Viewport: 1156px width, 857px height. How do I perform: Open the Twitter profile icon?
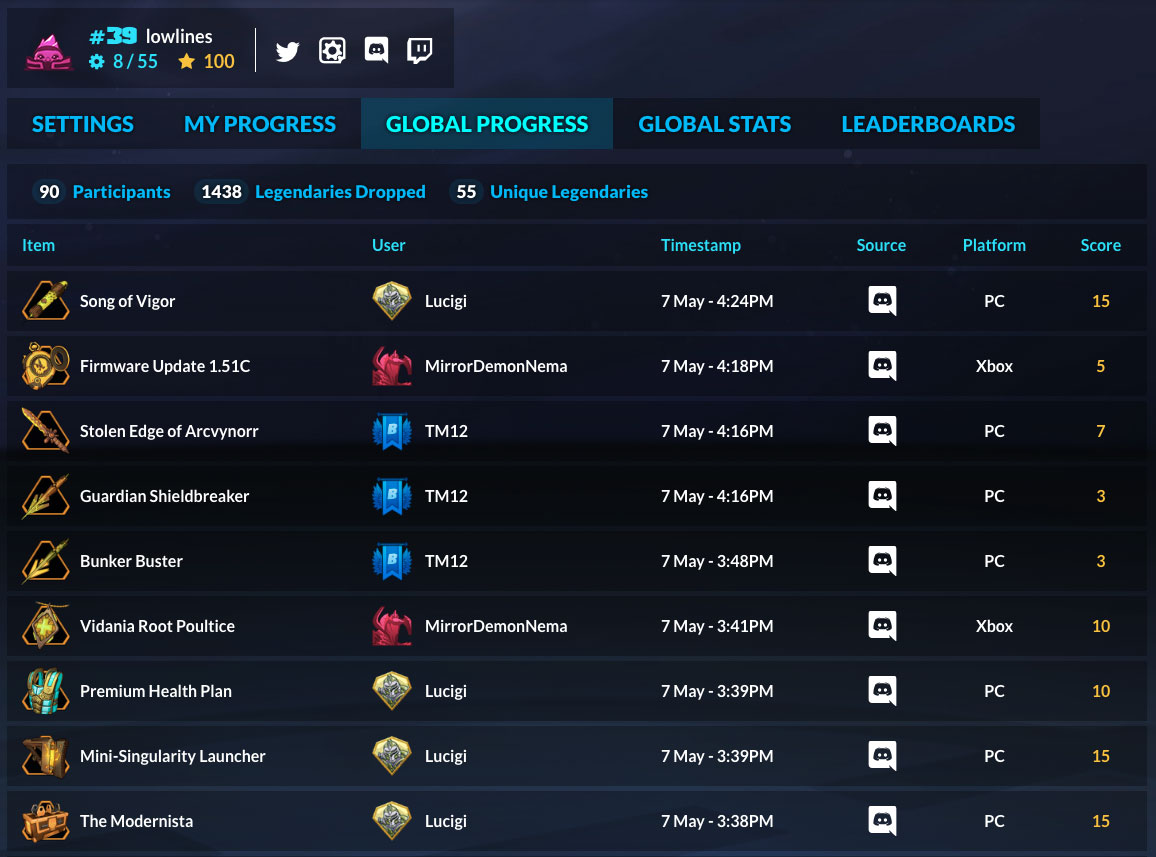(288, 51)
